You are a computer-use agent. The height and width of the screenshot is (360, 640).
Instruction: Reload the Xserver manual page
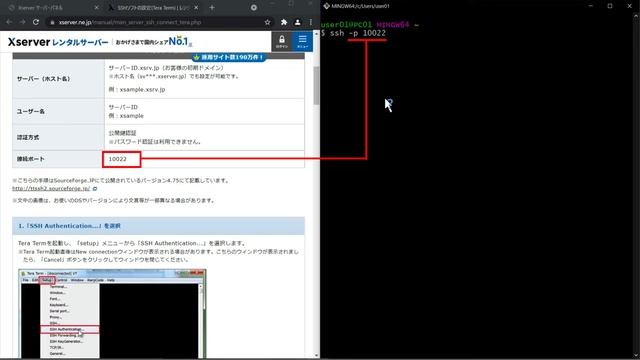[36, 22]
